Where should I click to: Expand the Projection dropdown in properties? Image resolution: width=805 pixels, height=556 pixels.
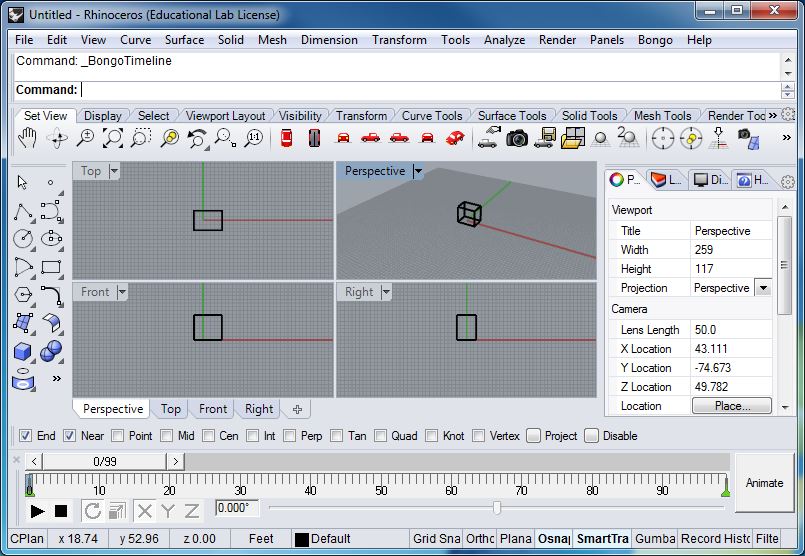point(763,288)
